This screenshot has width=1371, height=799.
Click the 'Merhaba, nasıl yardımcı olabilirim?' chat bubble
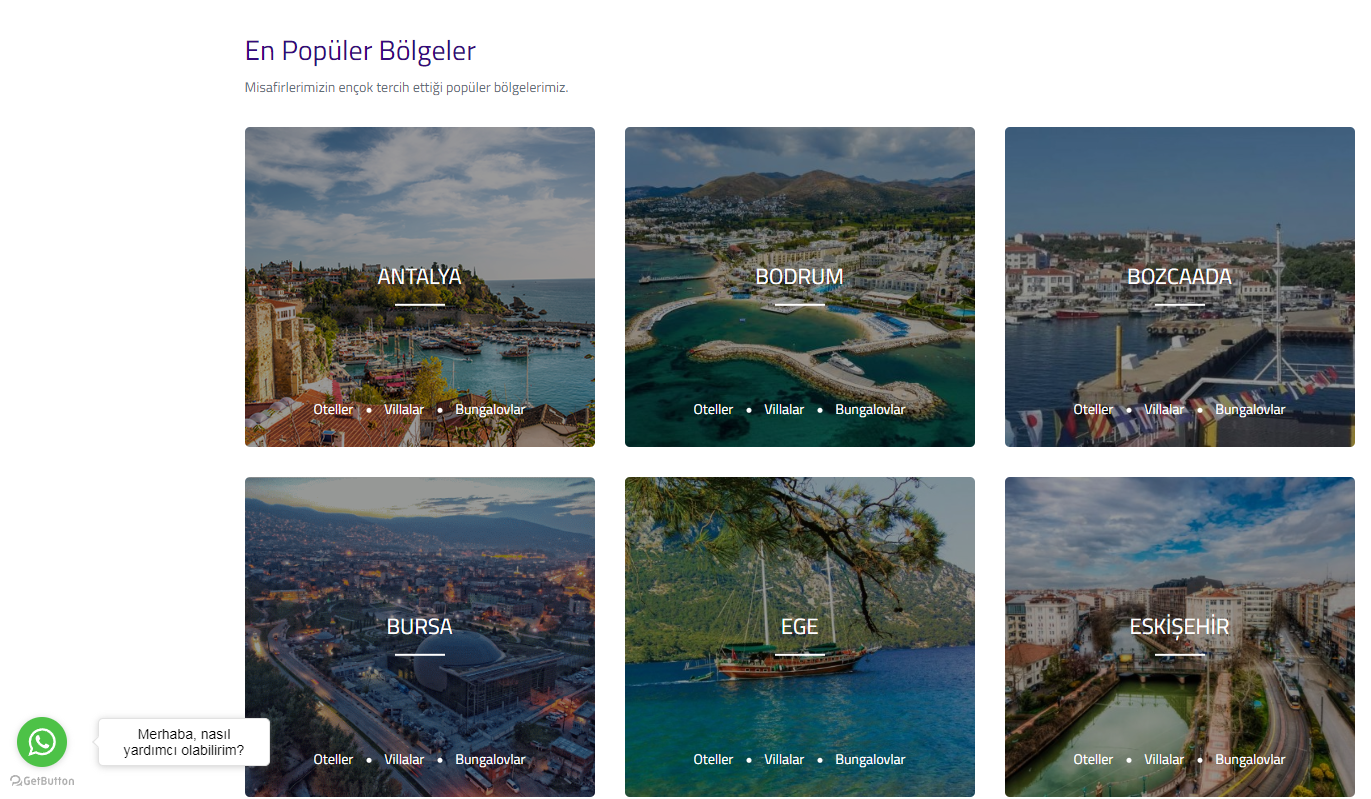(x=184, y=742)
